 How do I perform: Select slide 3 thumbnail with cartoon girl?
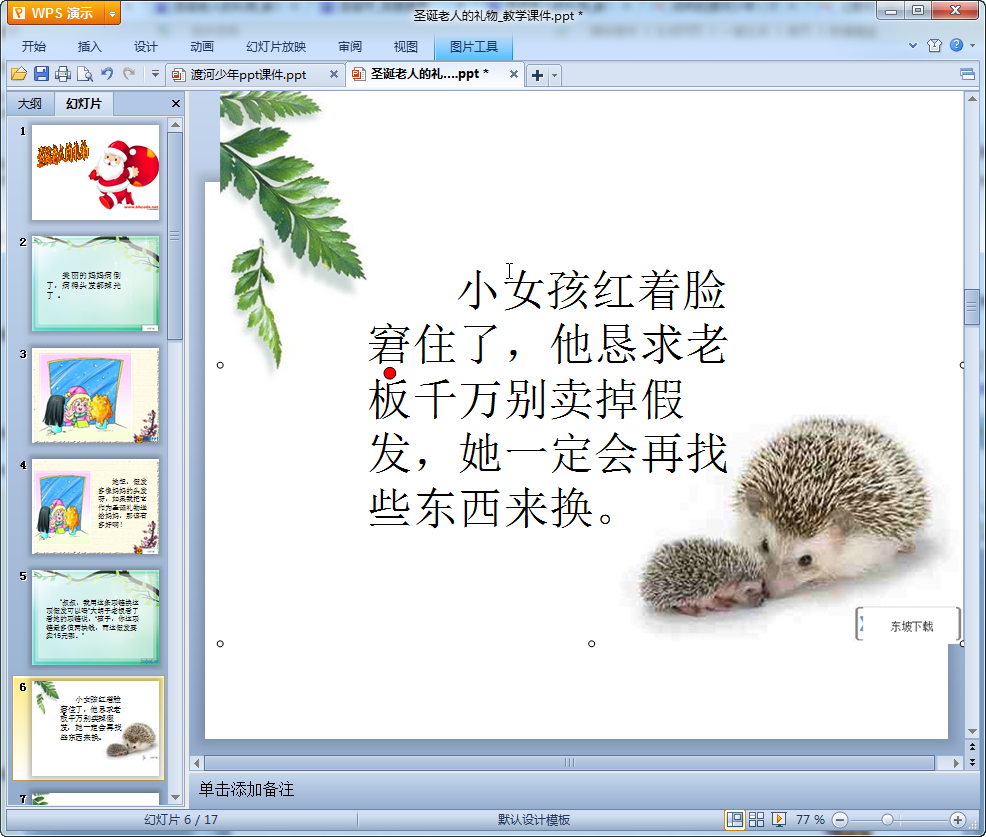96,395
